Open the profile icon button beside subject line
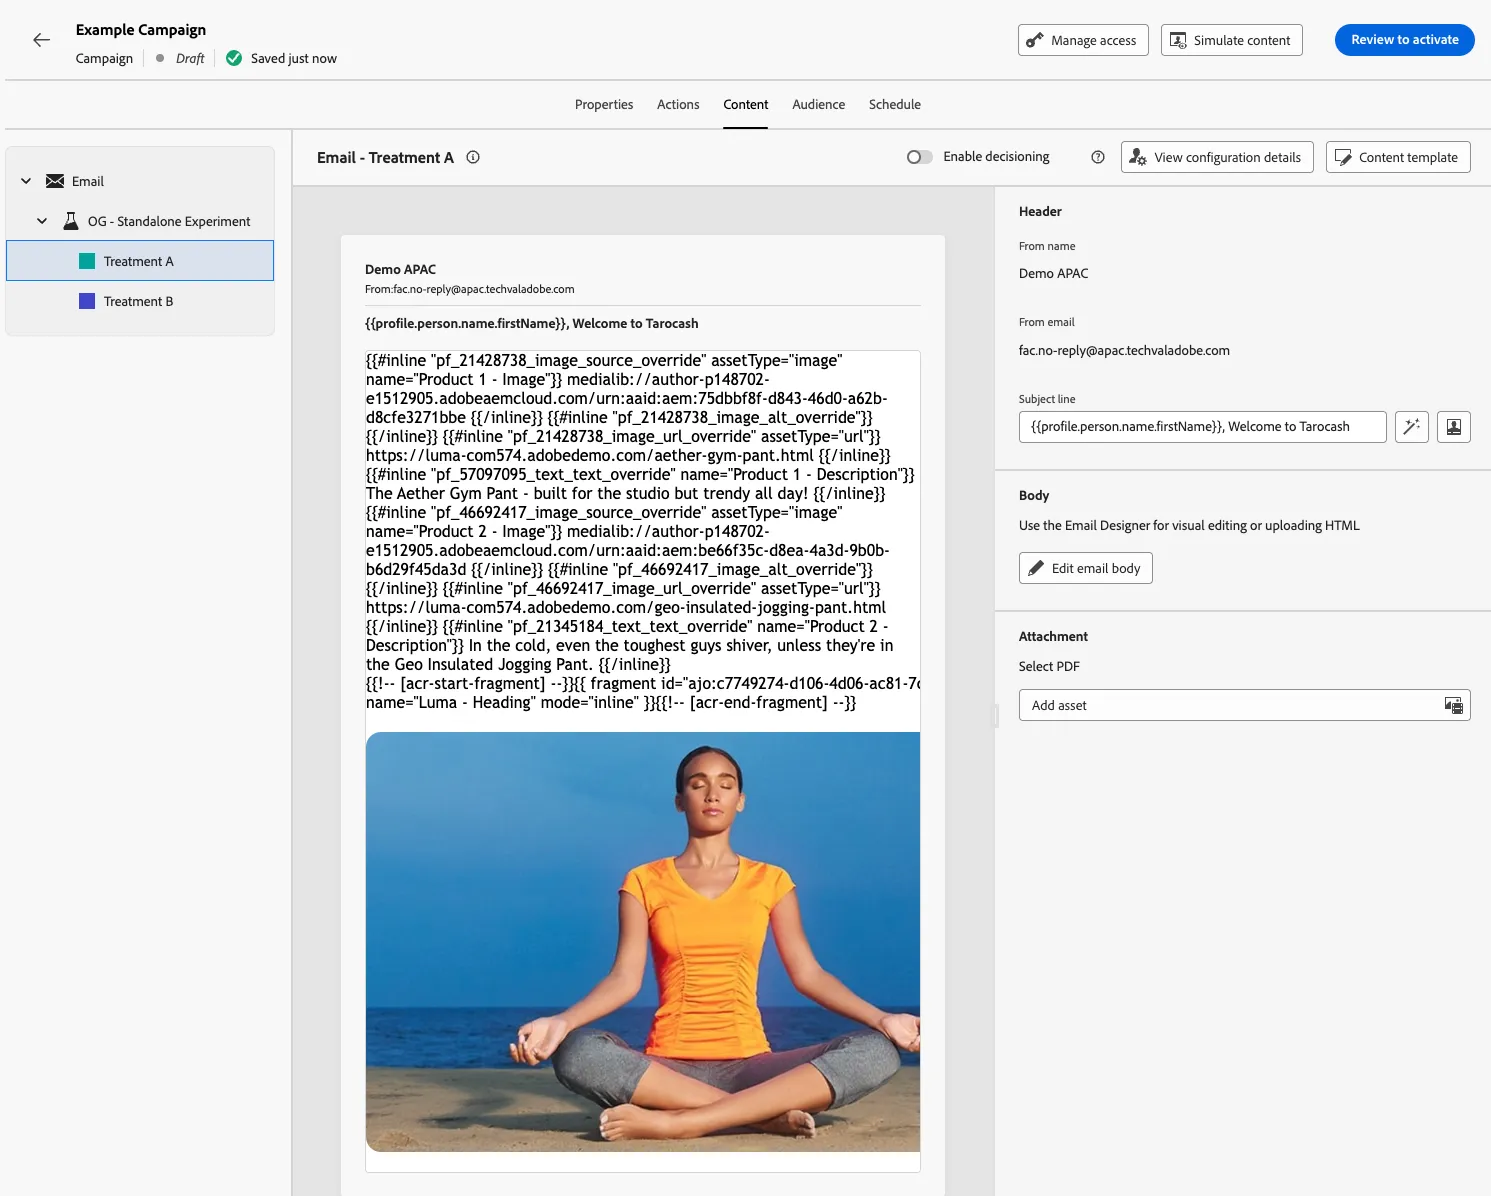 pos(1454,427)
